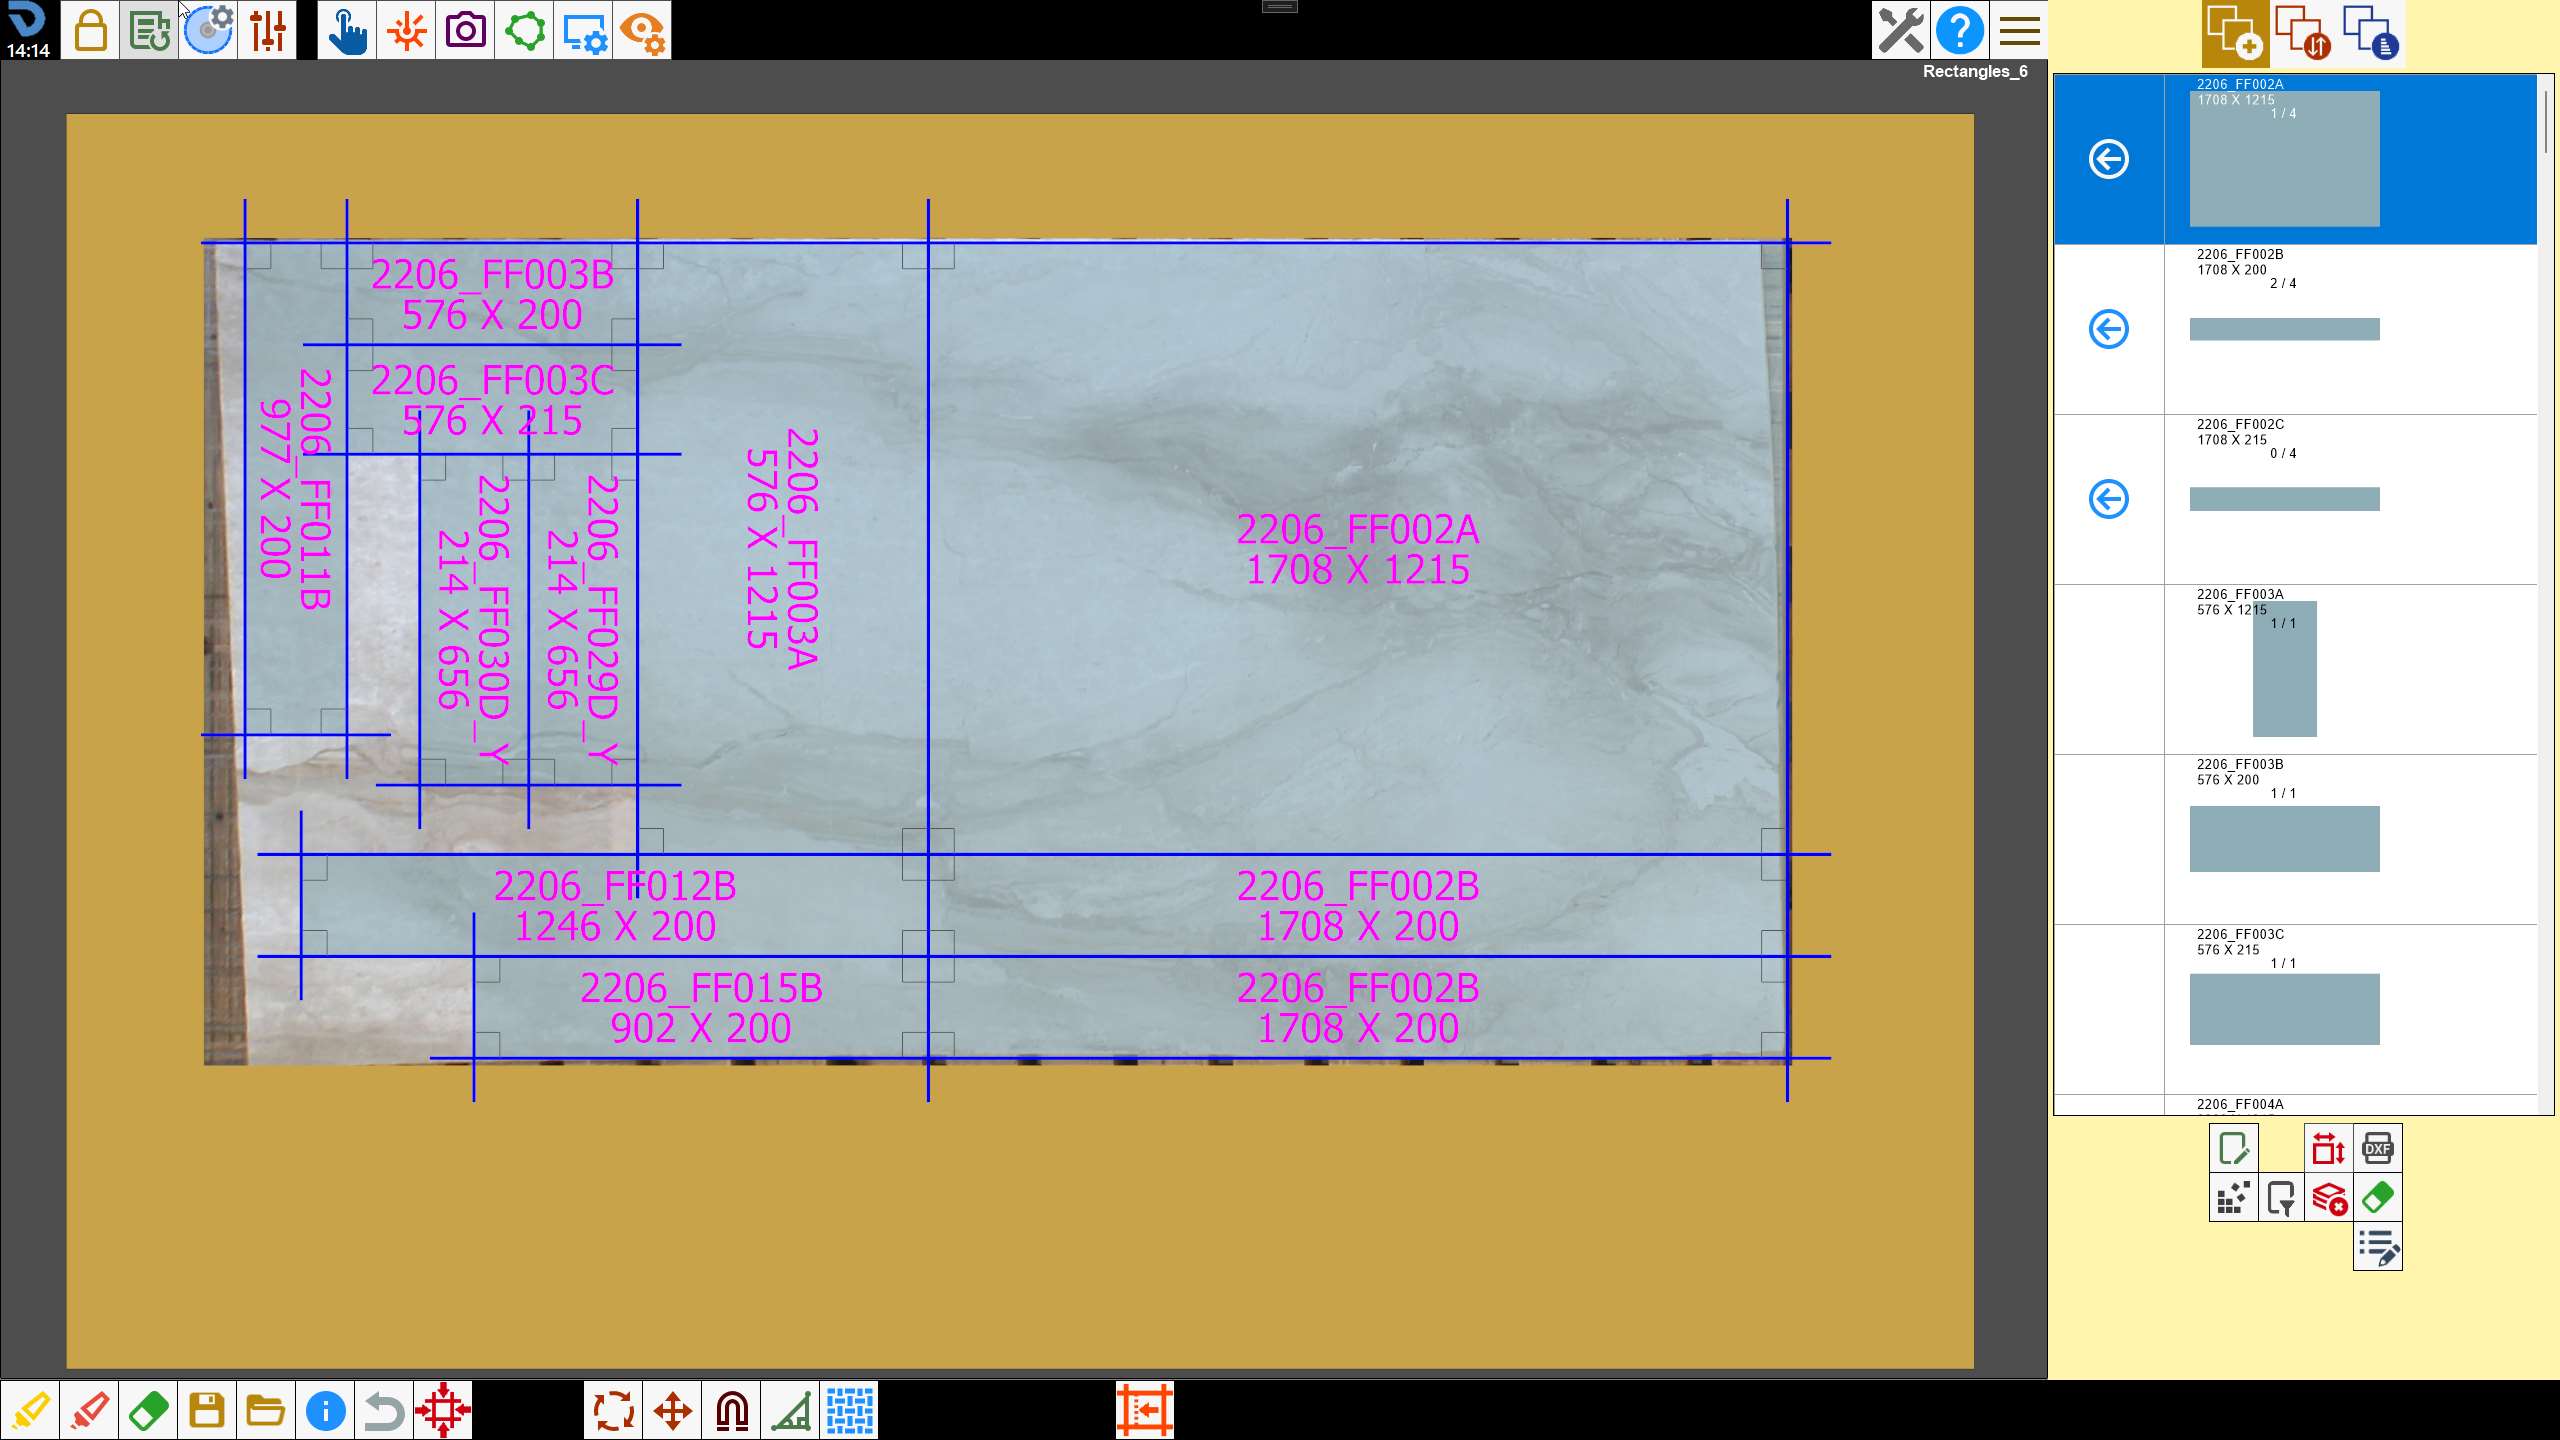Click the edit document pencil icon
The width and height of the screenshot is (2560, 1440).
[2233, 1148]
